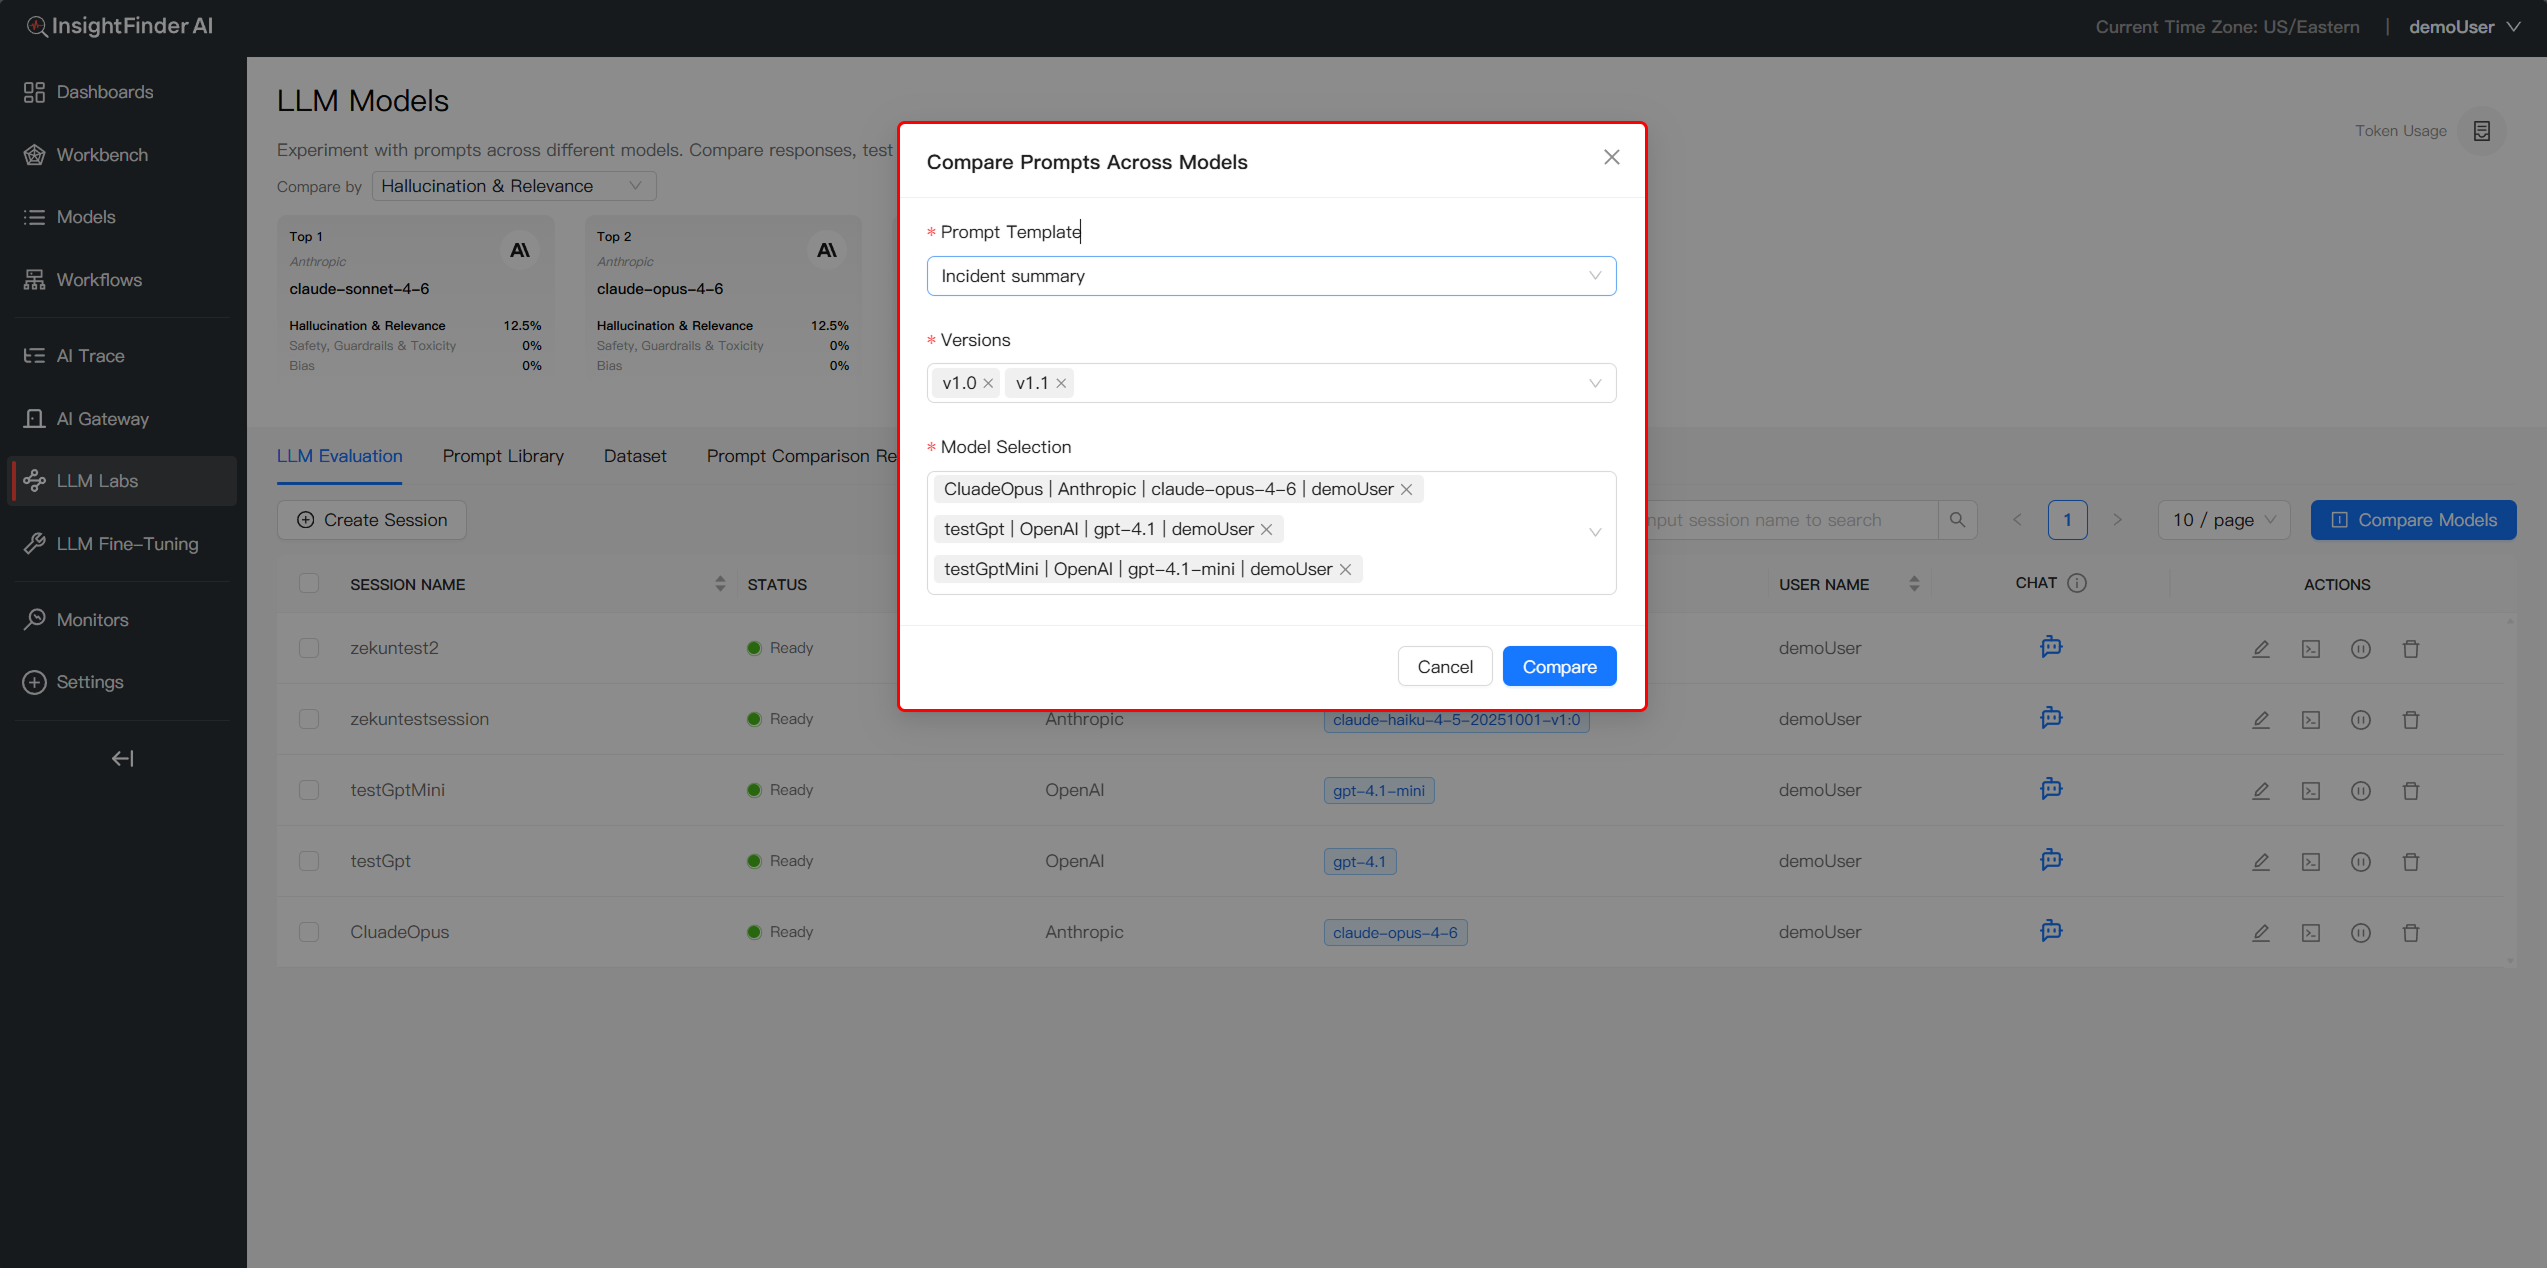
Task: Expand the 10 / page selector
Action: (x=2222, y=520)
